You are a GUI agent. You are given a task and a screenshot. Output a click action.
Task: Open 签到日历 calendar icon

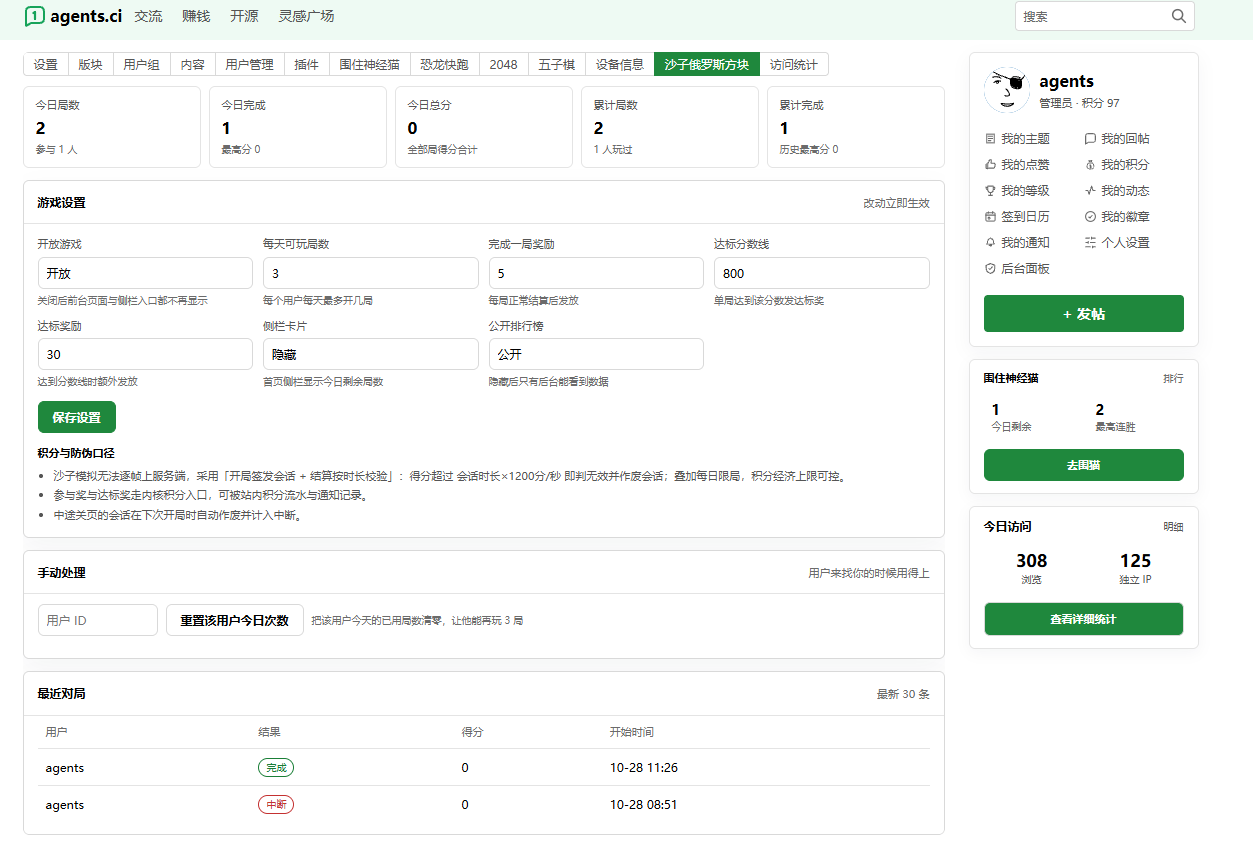991,217
